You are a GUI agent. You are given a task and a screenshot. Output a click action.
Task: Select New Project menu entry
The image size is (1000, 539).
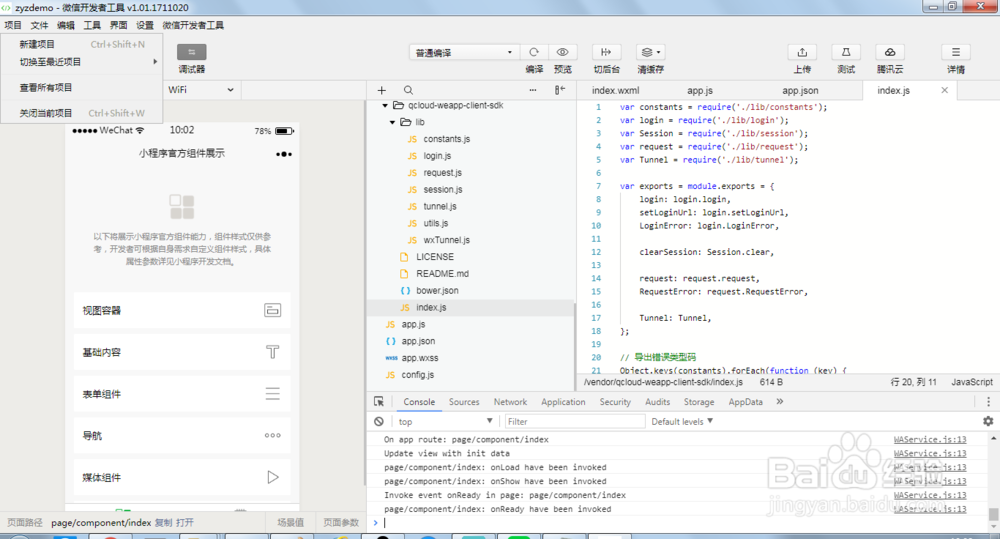pos(82,44)
